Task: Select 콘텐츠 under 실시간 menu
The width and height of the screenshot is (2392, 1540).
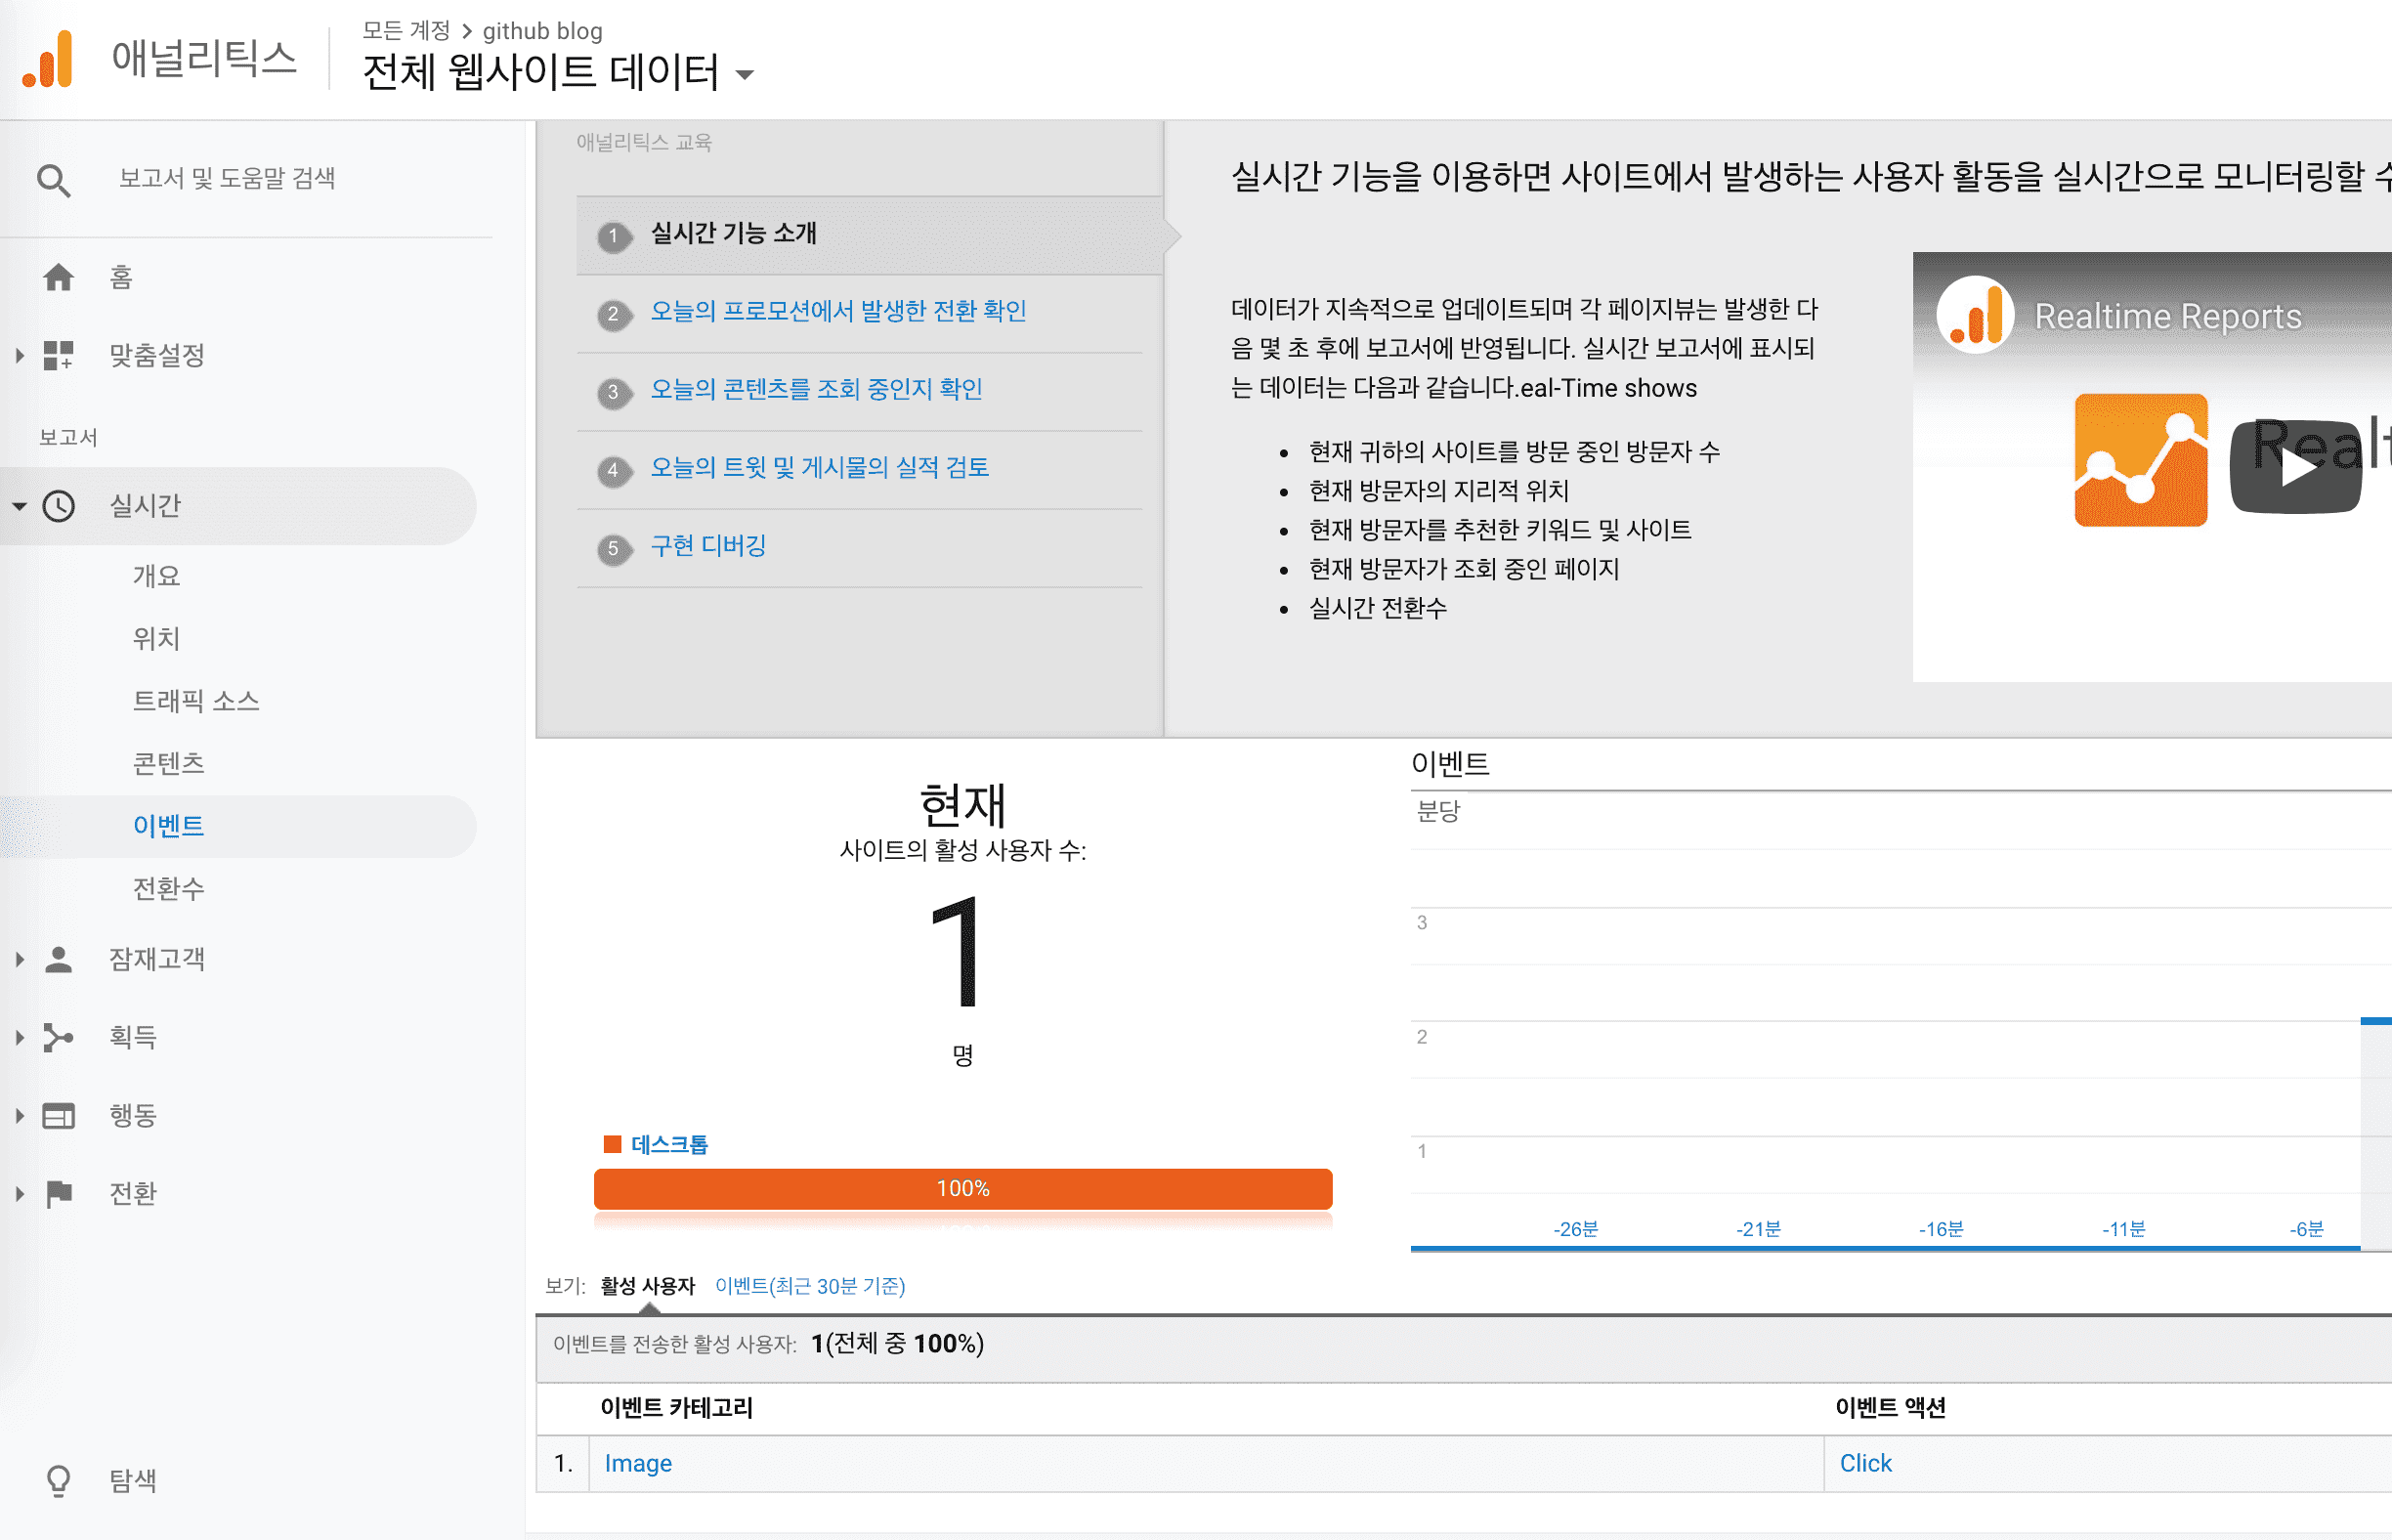Action: (x=168, y=763)
